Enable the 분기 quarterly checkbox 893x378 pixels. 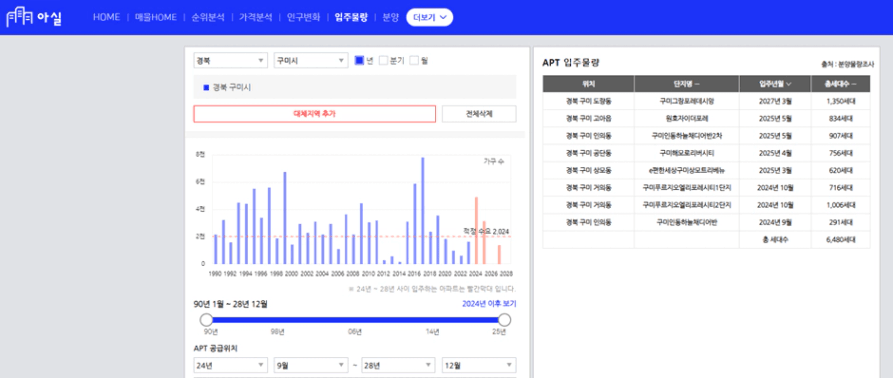pyautogui.click(x=383, y=60)
